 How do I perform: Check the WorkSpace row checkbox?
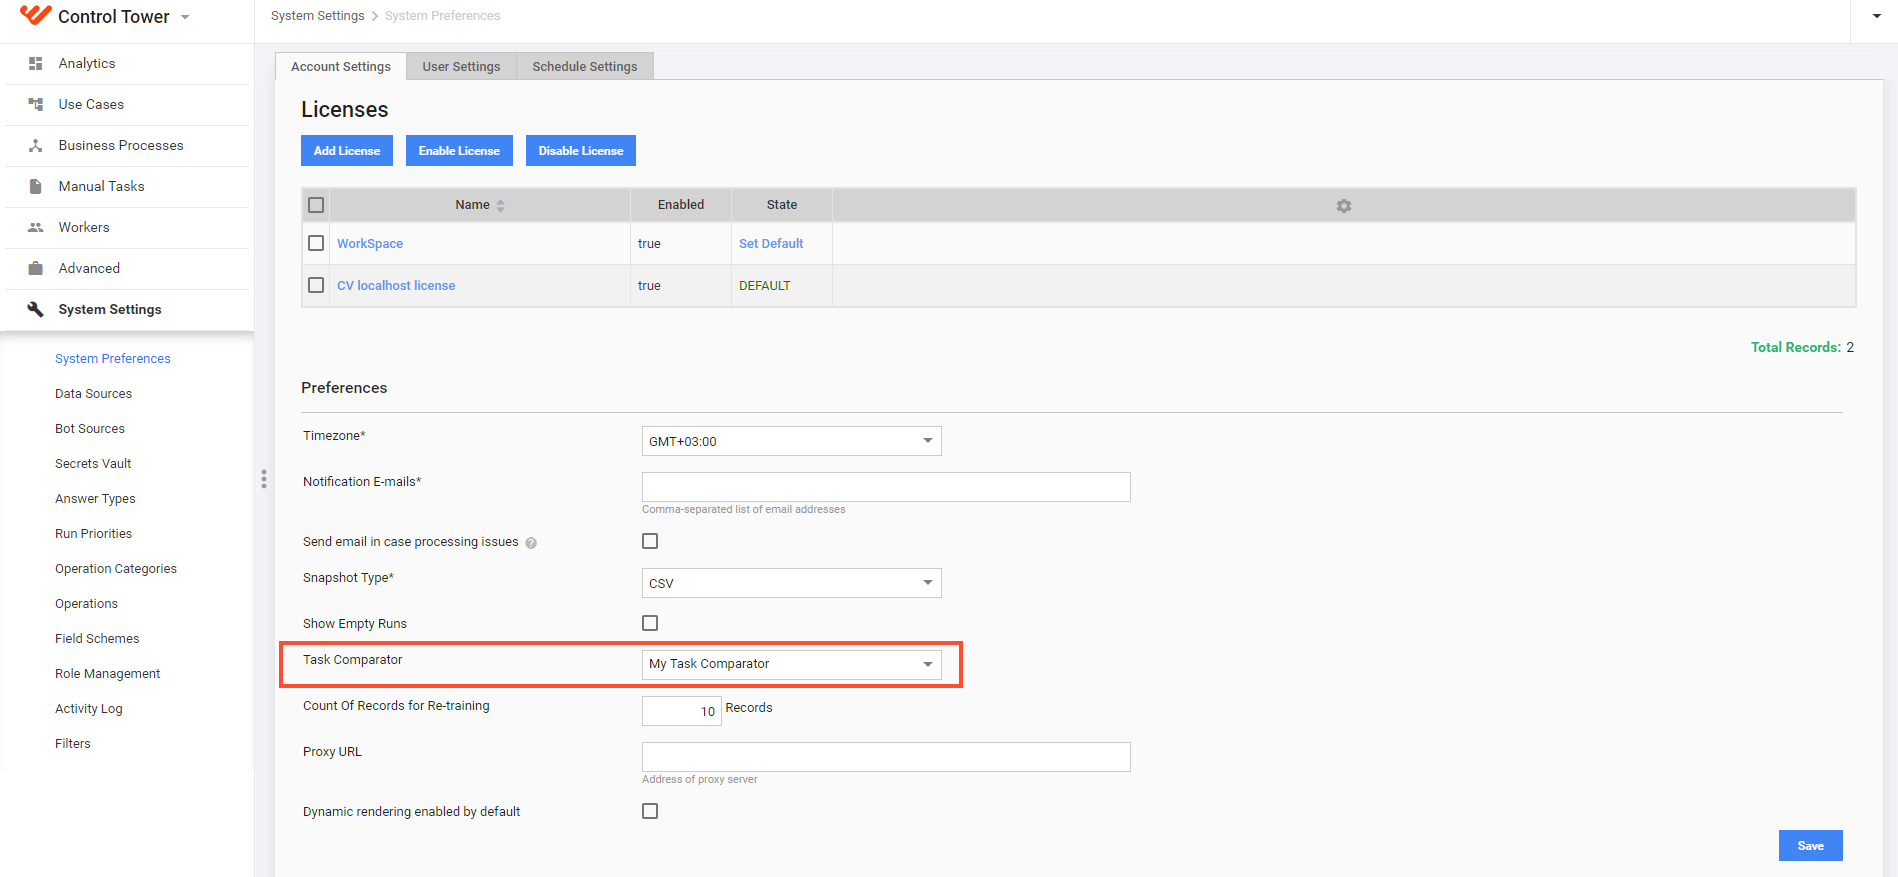pyautogui.click(x=316, y=243)
